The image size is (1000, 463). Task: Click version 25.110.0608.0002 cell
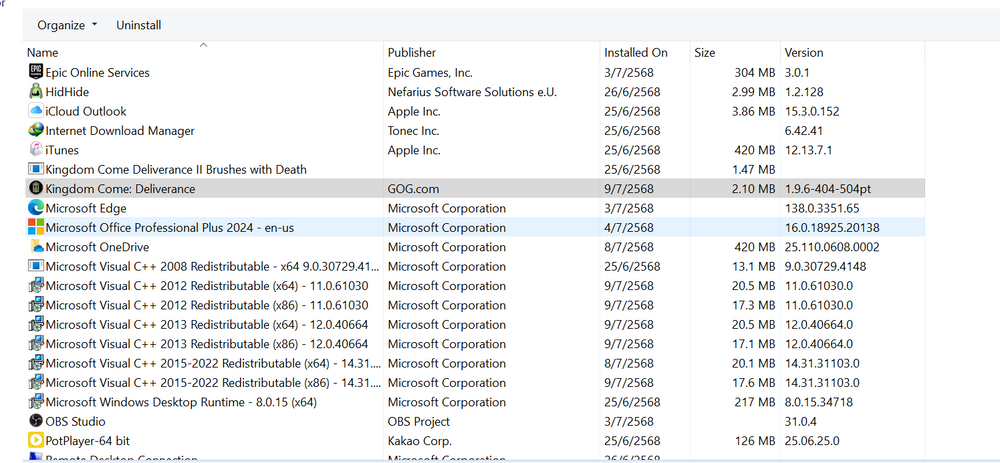coord(832,247)
